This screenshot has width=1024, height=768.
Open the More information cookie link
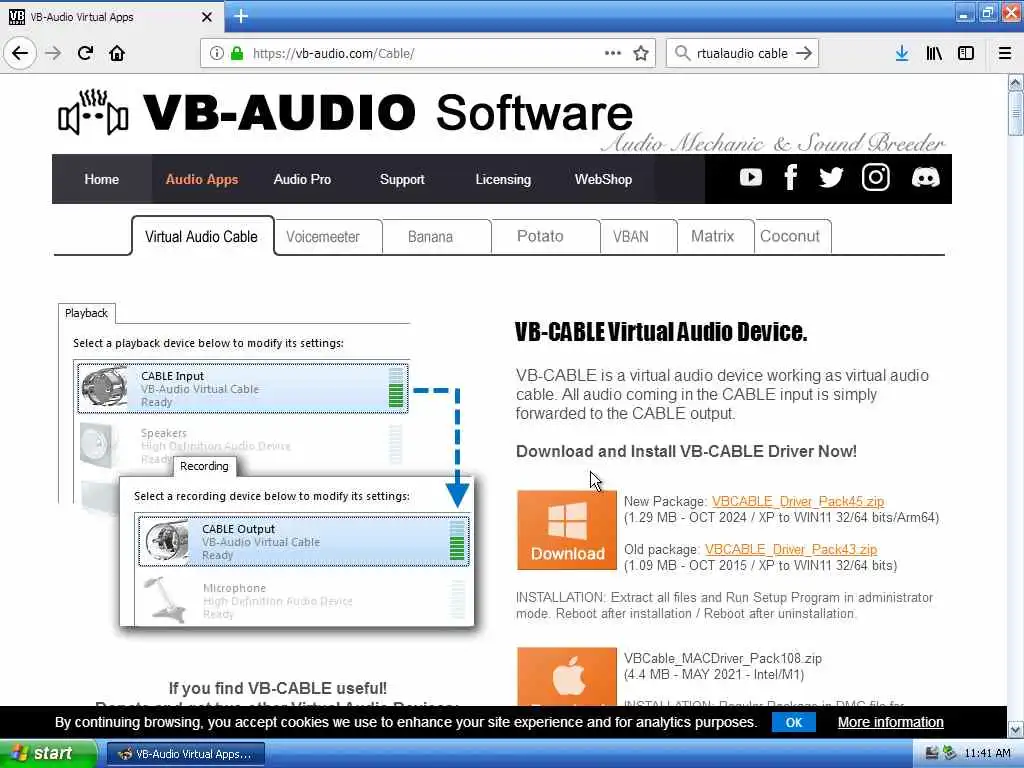pyautogui.click(x=891, y=722)
